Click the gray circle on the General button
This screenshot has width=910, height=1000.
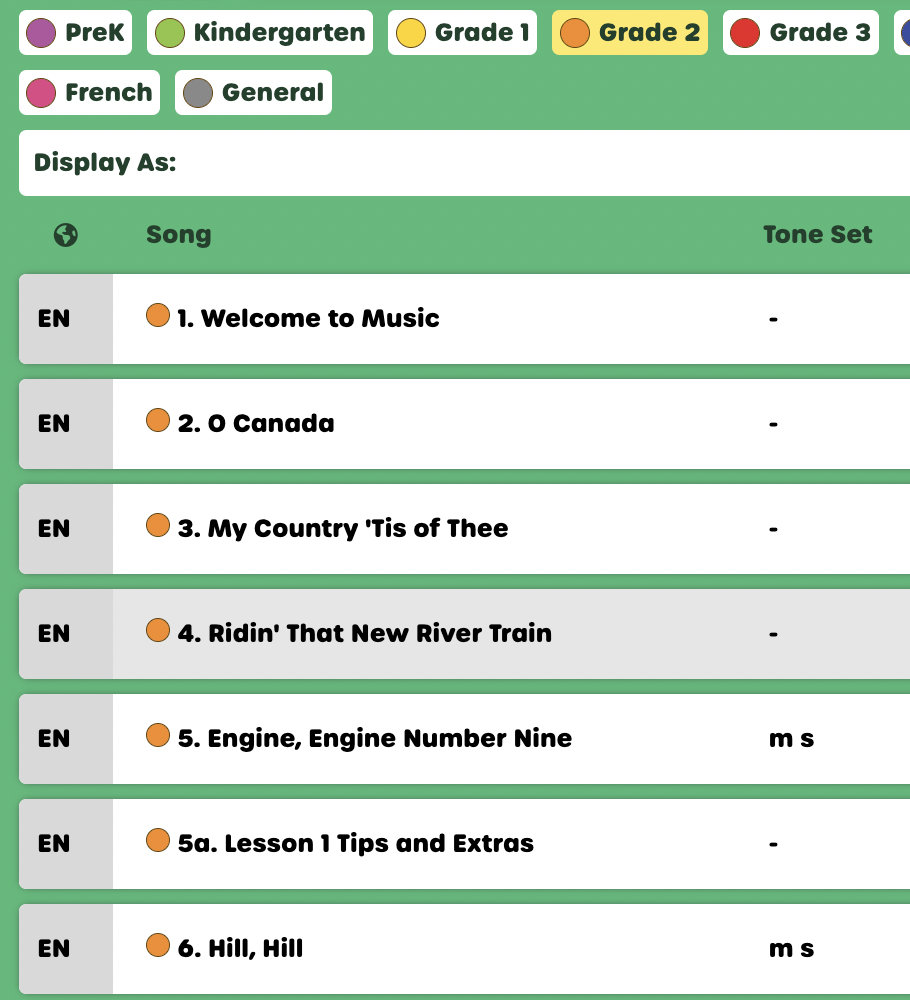[196, 92]
